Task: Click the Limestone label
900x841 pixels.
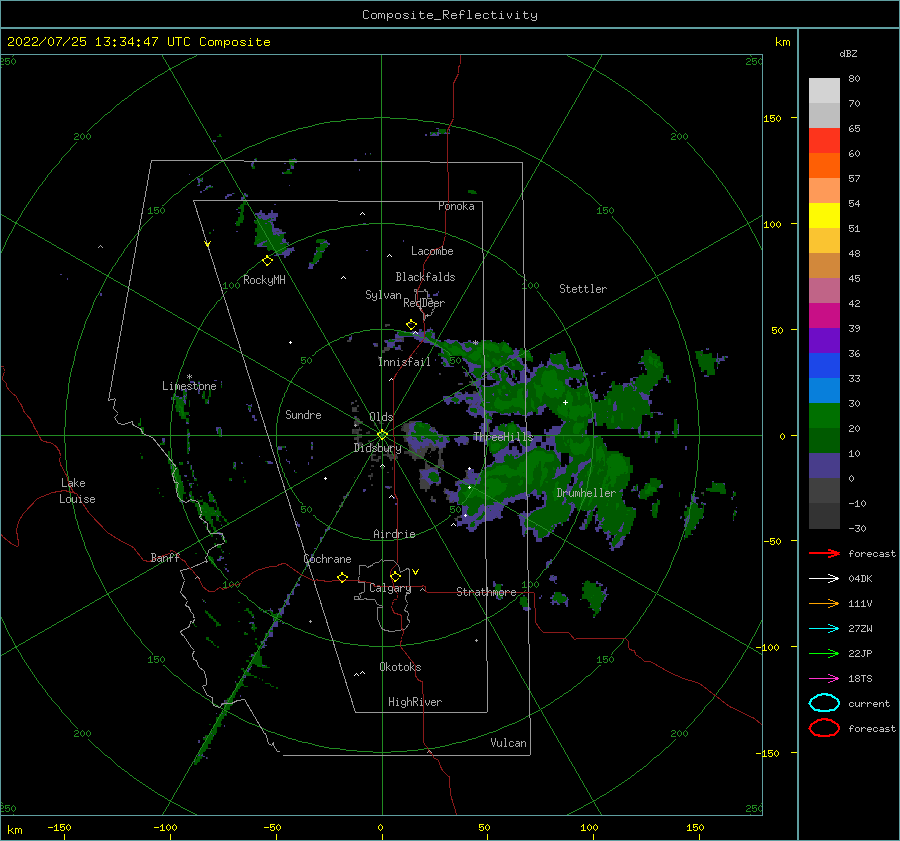Action: pyautogui.click(x=189, y=386)
